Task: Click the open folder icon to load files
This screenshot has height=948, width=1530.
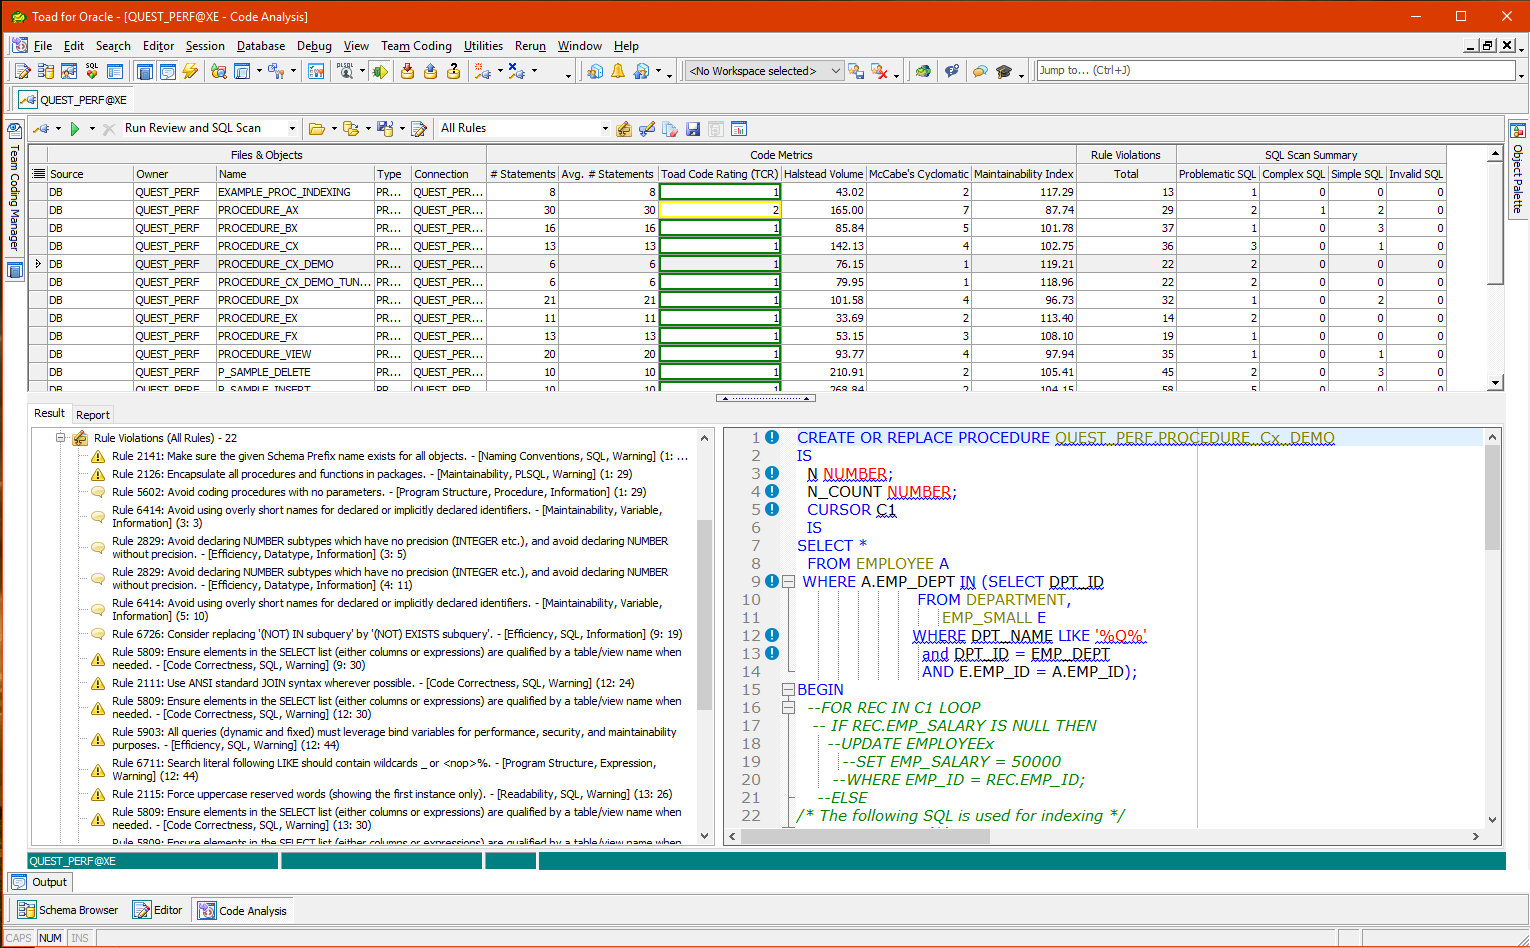Action: tap(317, 129)
